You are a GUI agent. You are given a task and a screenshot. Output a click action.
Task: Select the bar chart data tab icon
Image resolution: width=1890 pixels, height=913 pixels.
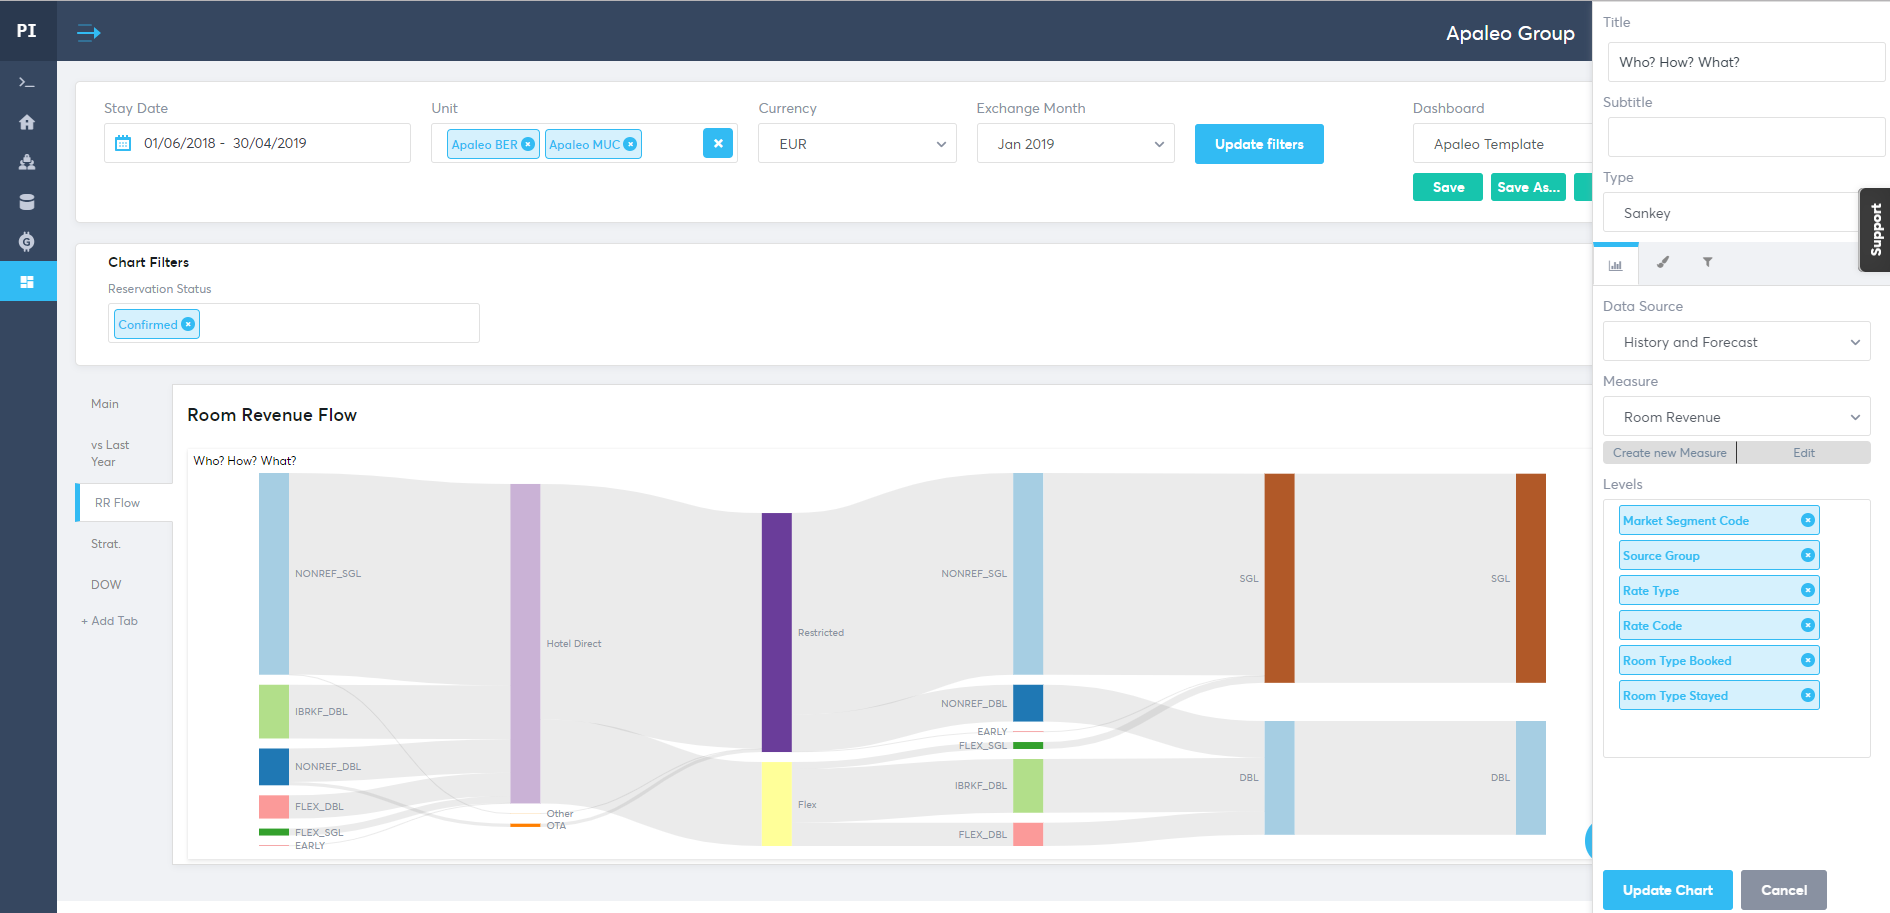(1615, 265)
